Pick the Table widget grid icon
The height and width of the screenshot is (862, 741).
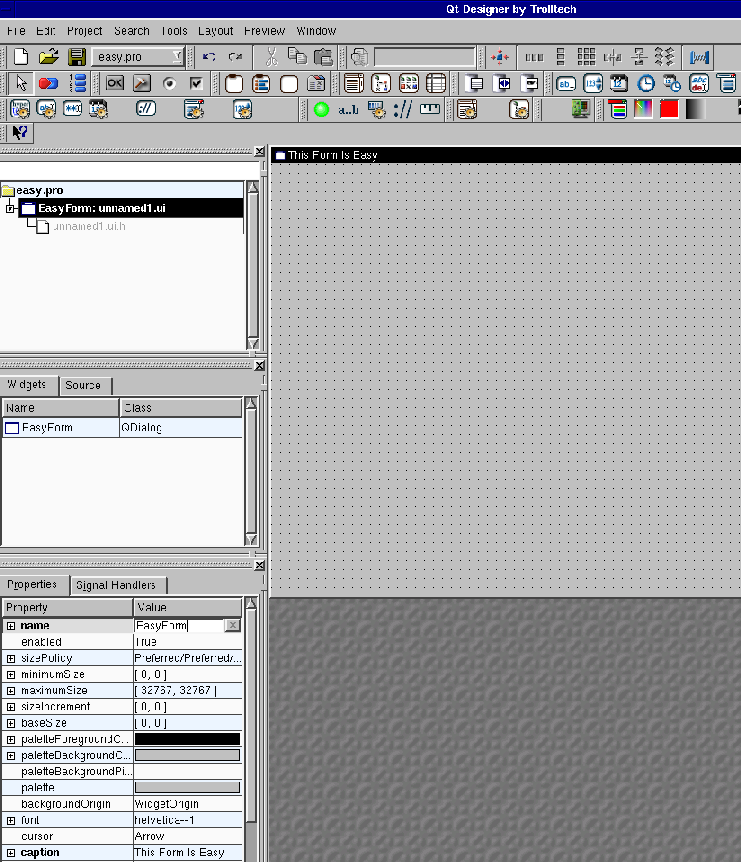tap(436, 84)
